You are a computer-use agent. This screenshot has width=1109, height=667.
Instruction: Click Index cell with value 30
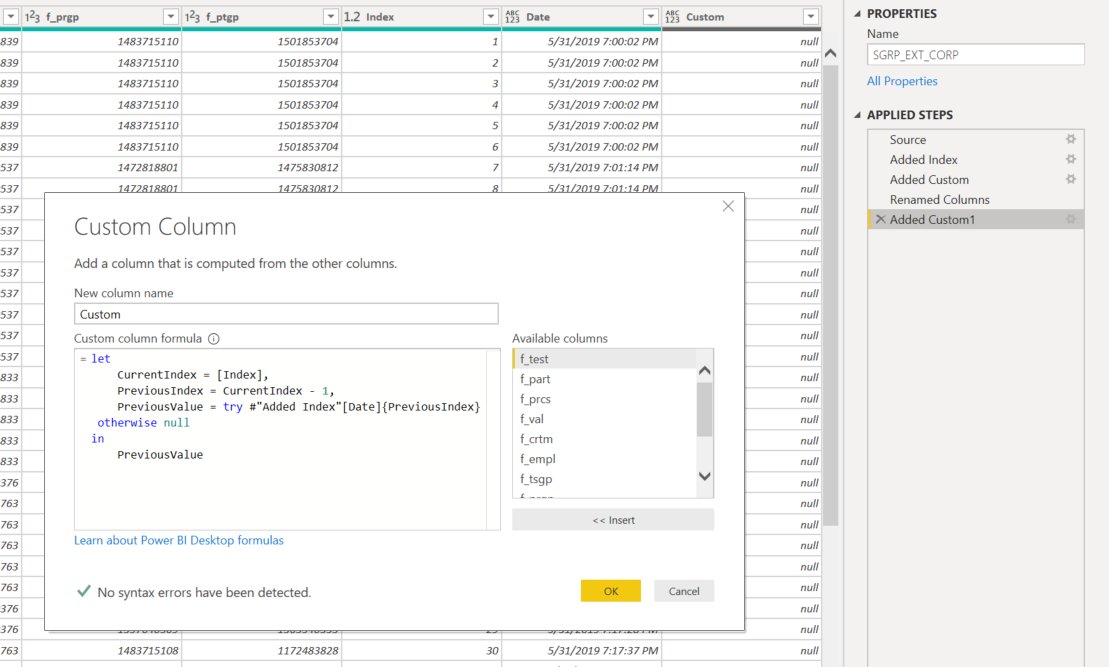[421, 651]
